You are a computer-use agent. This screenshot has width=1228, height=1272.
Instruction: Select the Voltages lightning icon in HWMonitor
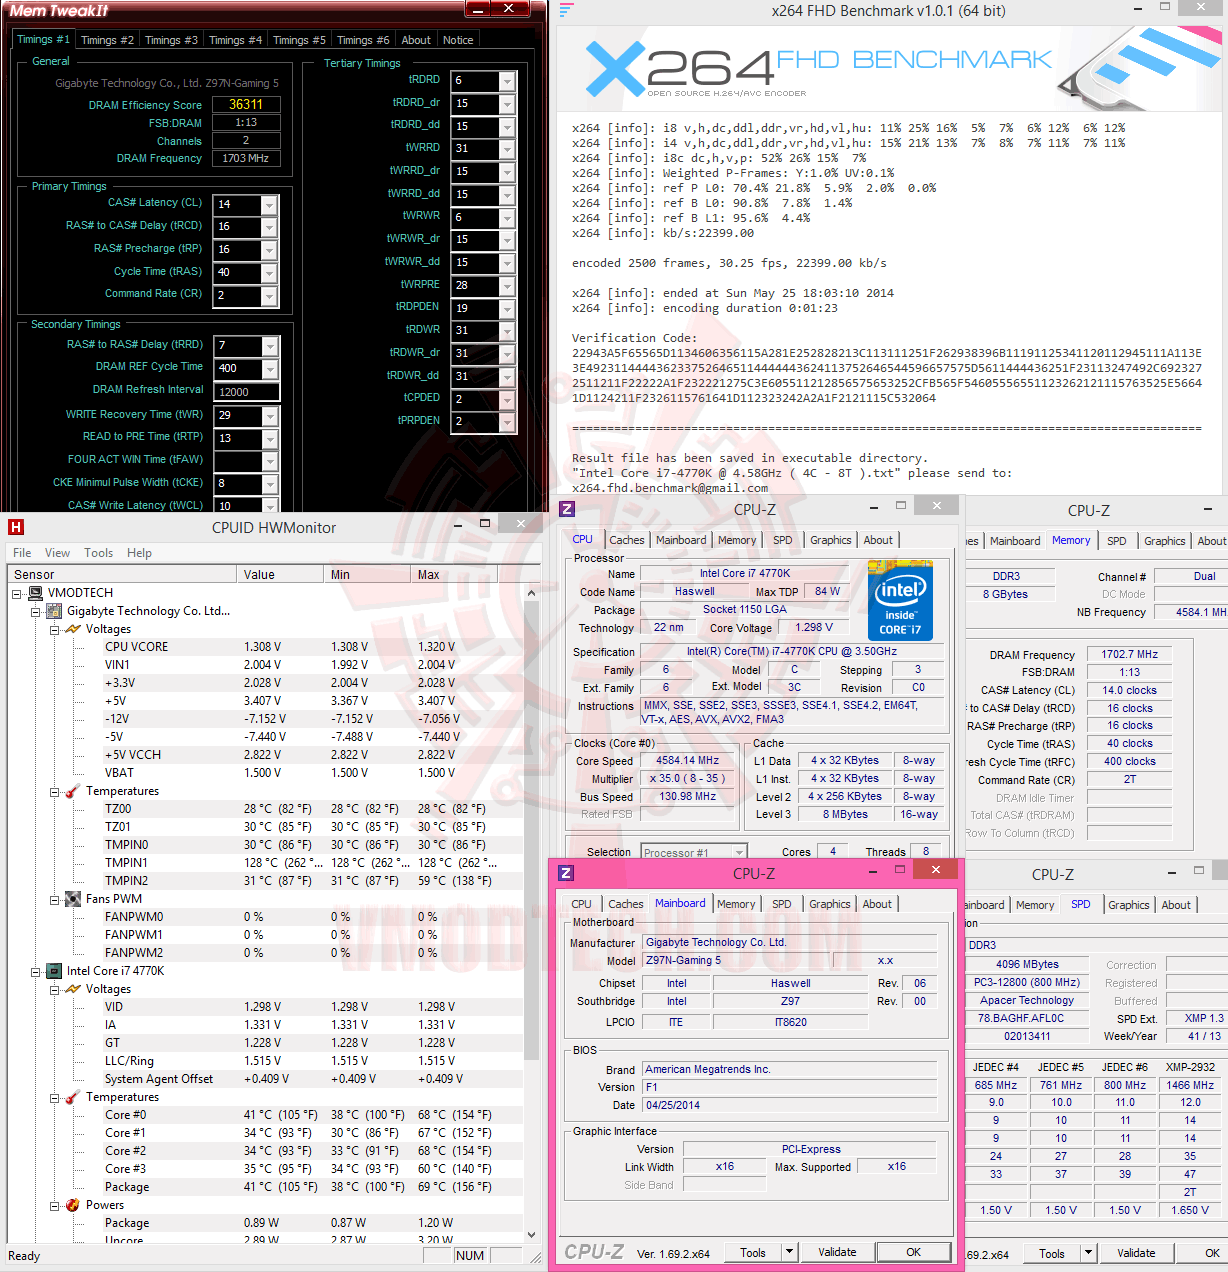[72, 628]
